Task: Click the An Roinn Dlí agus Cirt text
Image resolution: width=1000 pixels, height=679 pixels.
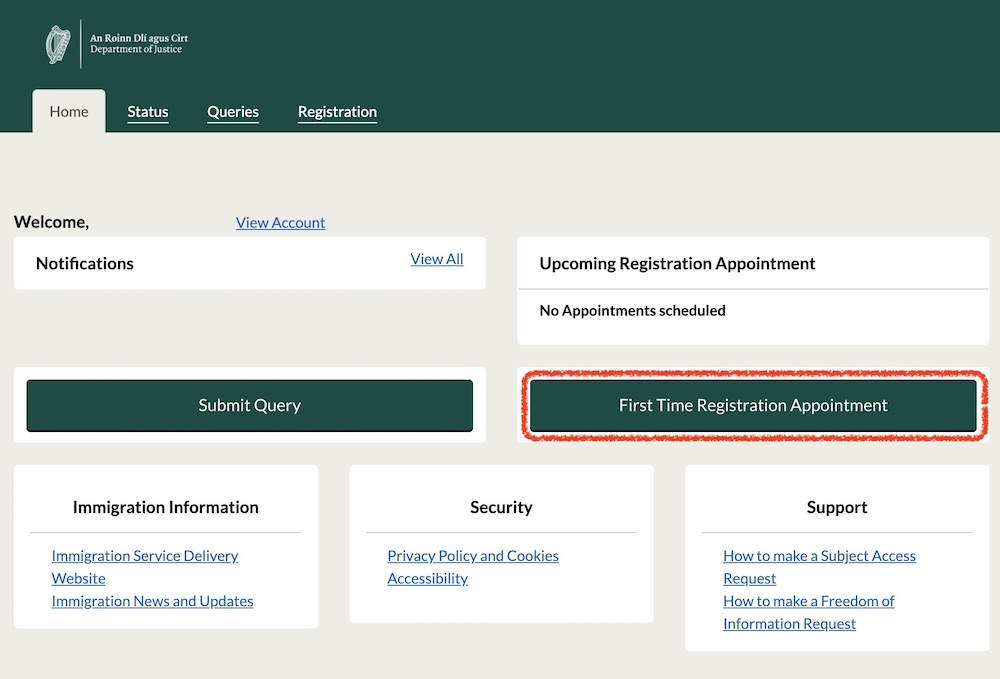Action: (139, 38)
